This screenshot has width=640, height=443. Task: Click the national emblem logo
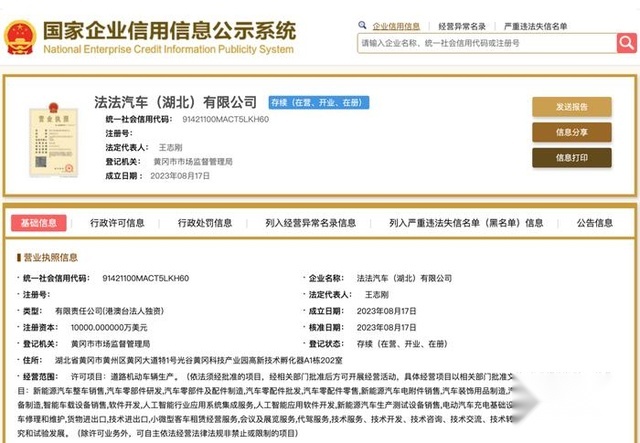[x=20, y=37]
